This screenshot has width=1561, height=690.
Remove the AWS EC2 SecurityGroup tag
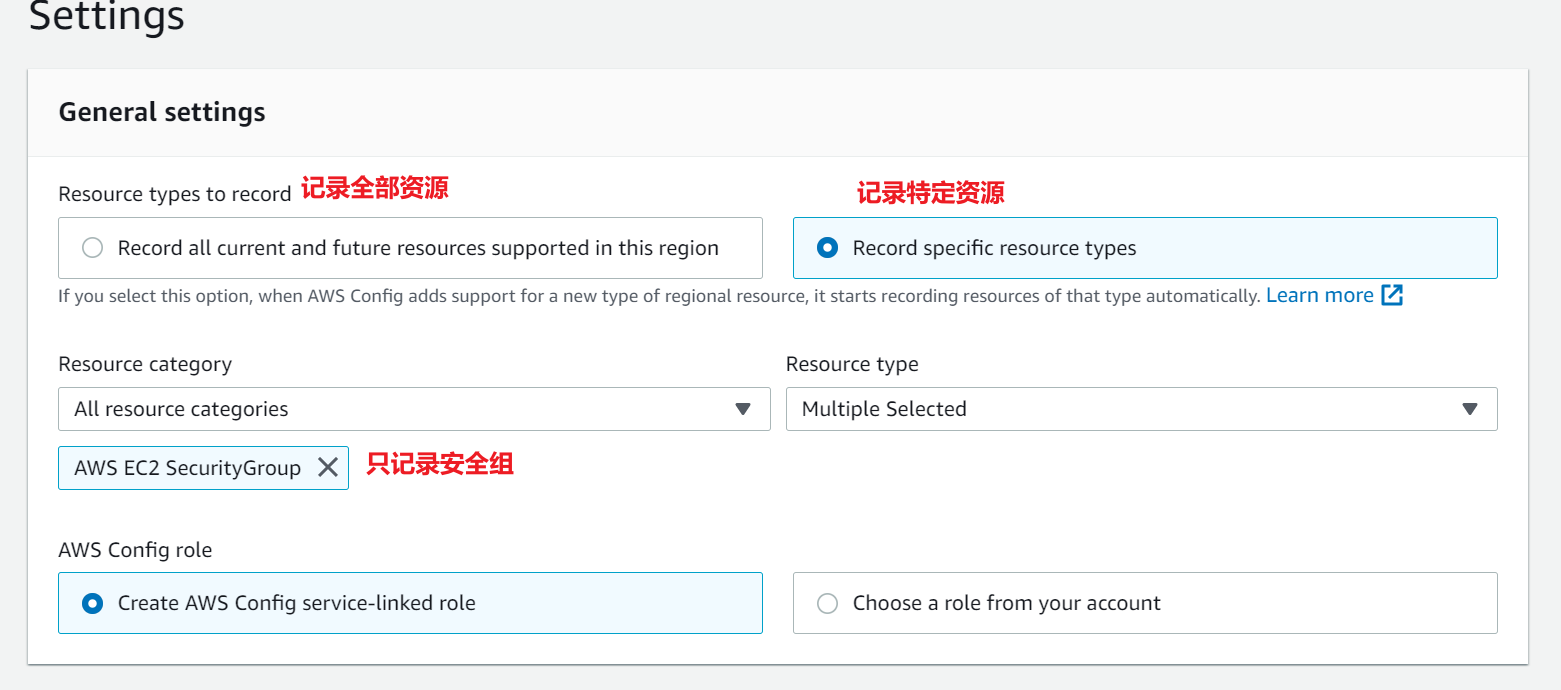tap(327, 467)
